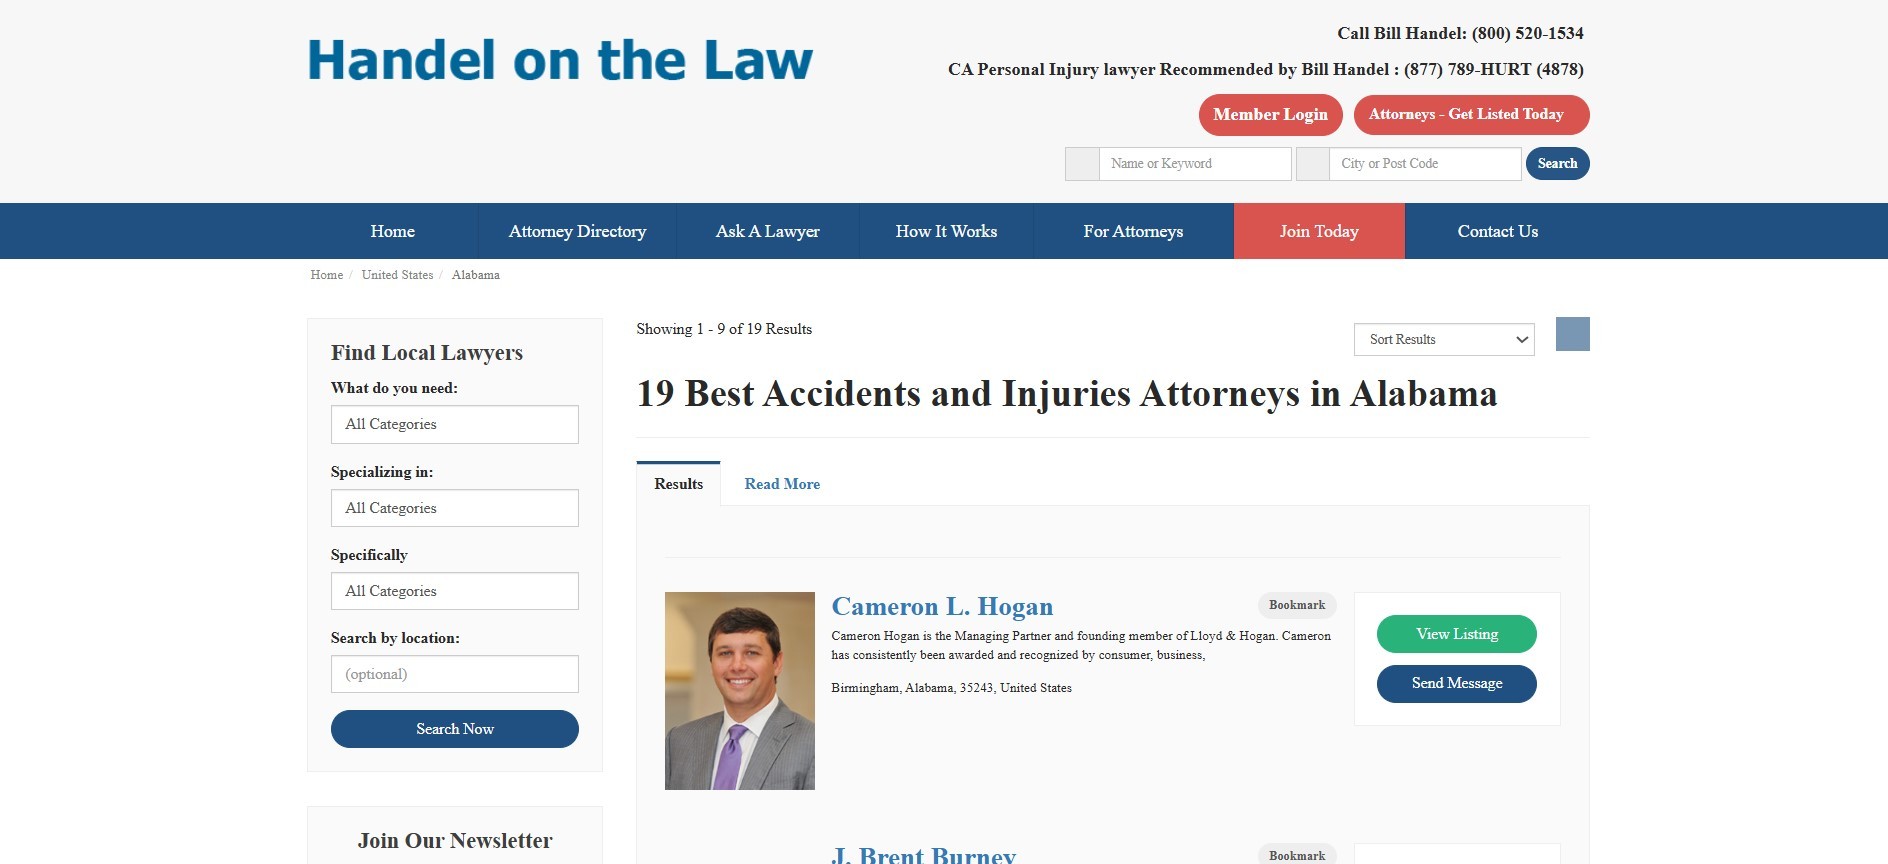
Task: Open the Attorney Directory menu item
Action: pyautogui.click(x=577, y=231)
